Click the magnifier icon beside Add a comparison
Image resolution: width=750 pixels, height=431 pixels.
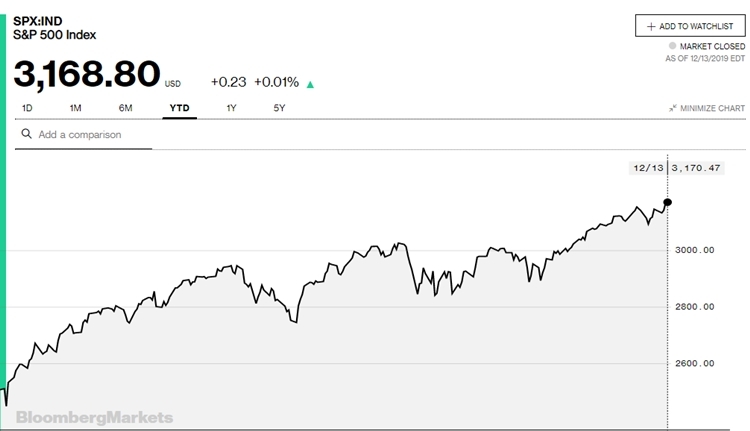(x=26, y=134)
